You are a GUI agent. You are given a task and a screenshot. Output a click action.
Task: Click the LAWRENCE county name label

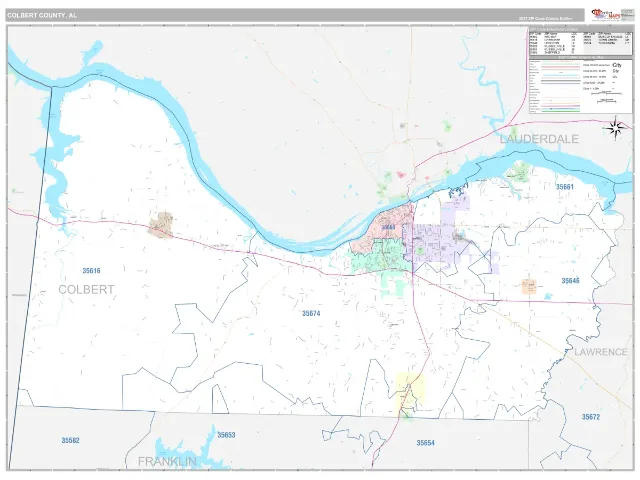click(600, 352)
